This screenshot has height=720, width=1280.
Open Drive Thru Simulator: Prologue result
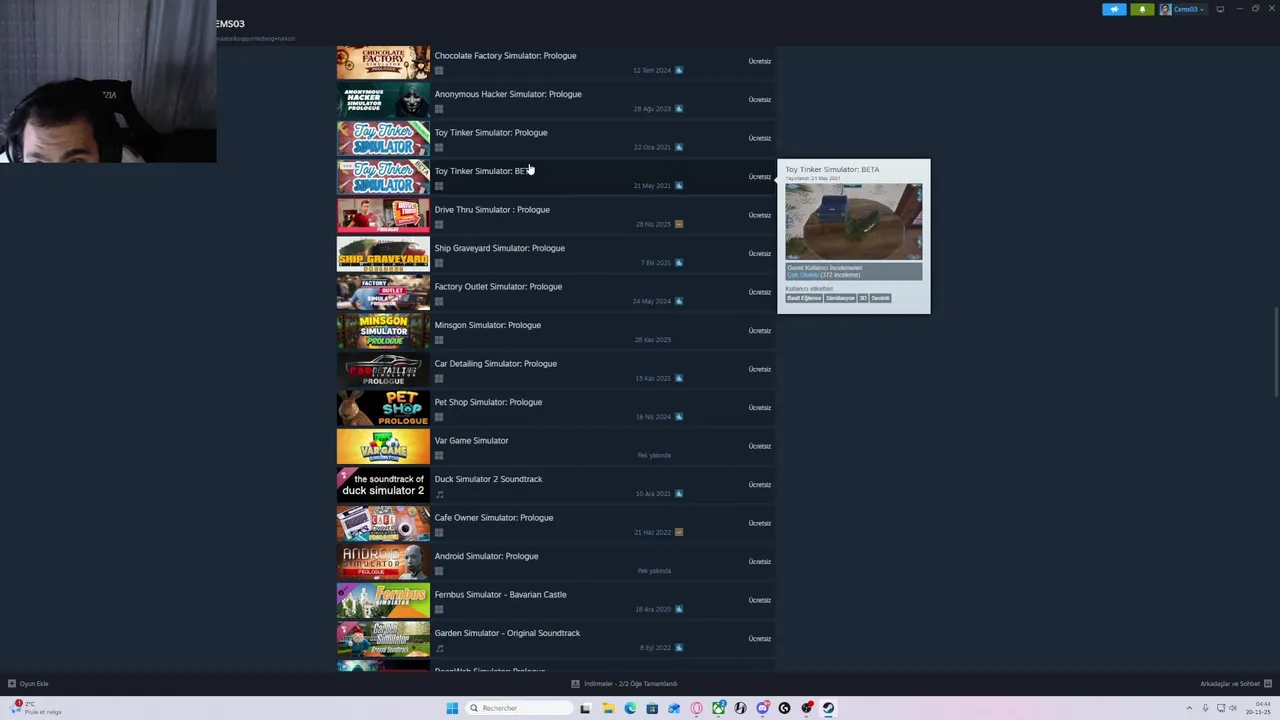555,216
